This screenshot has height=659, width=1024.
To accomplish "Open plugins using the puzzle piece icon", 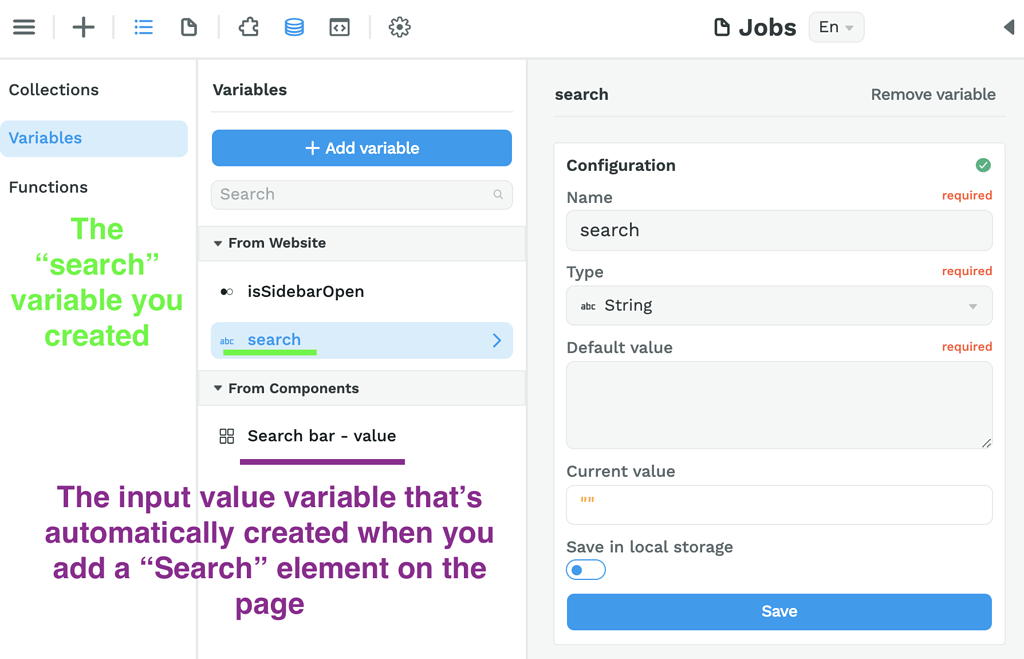I will pos(248,27).
